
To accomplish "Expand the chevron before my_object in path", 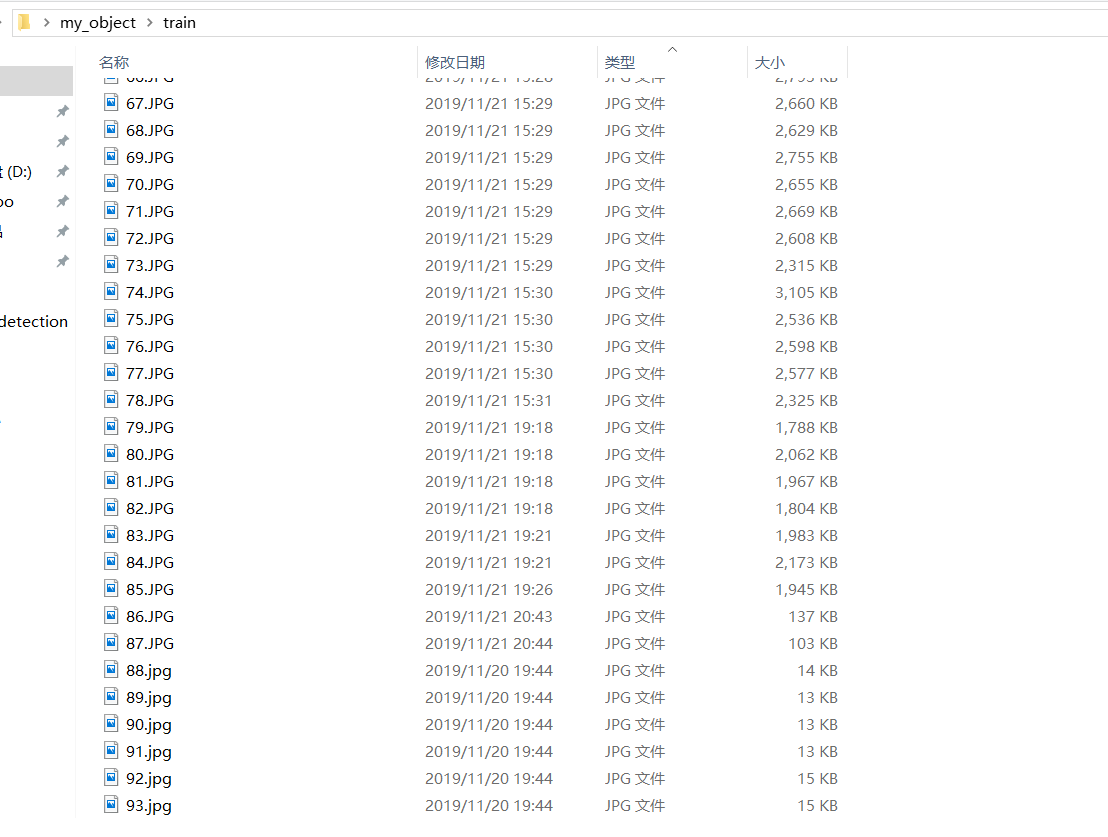I will (47, 23).
